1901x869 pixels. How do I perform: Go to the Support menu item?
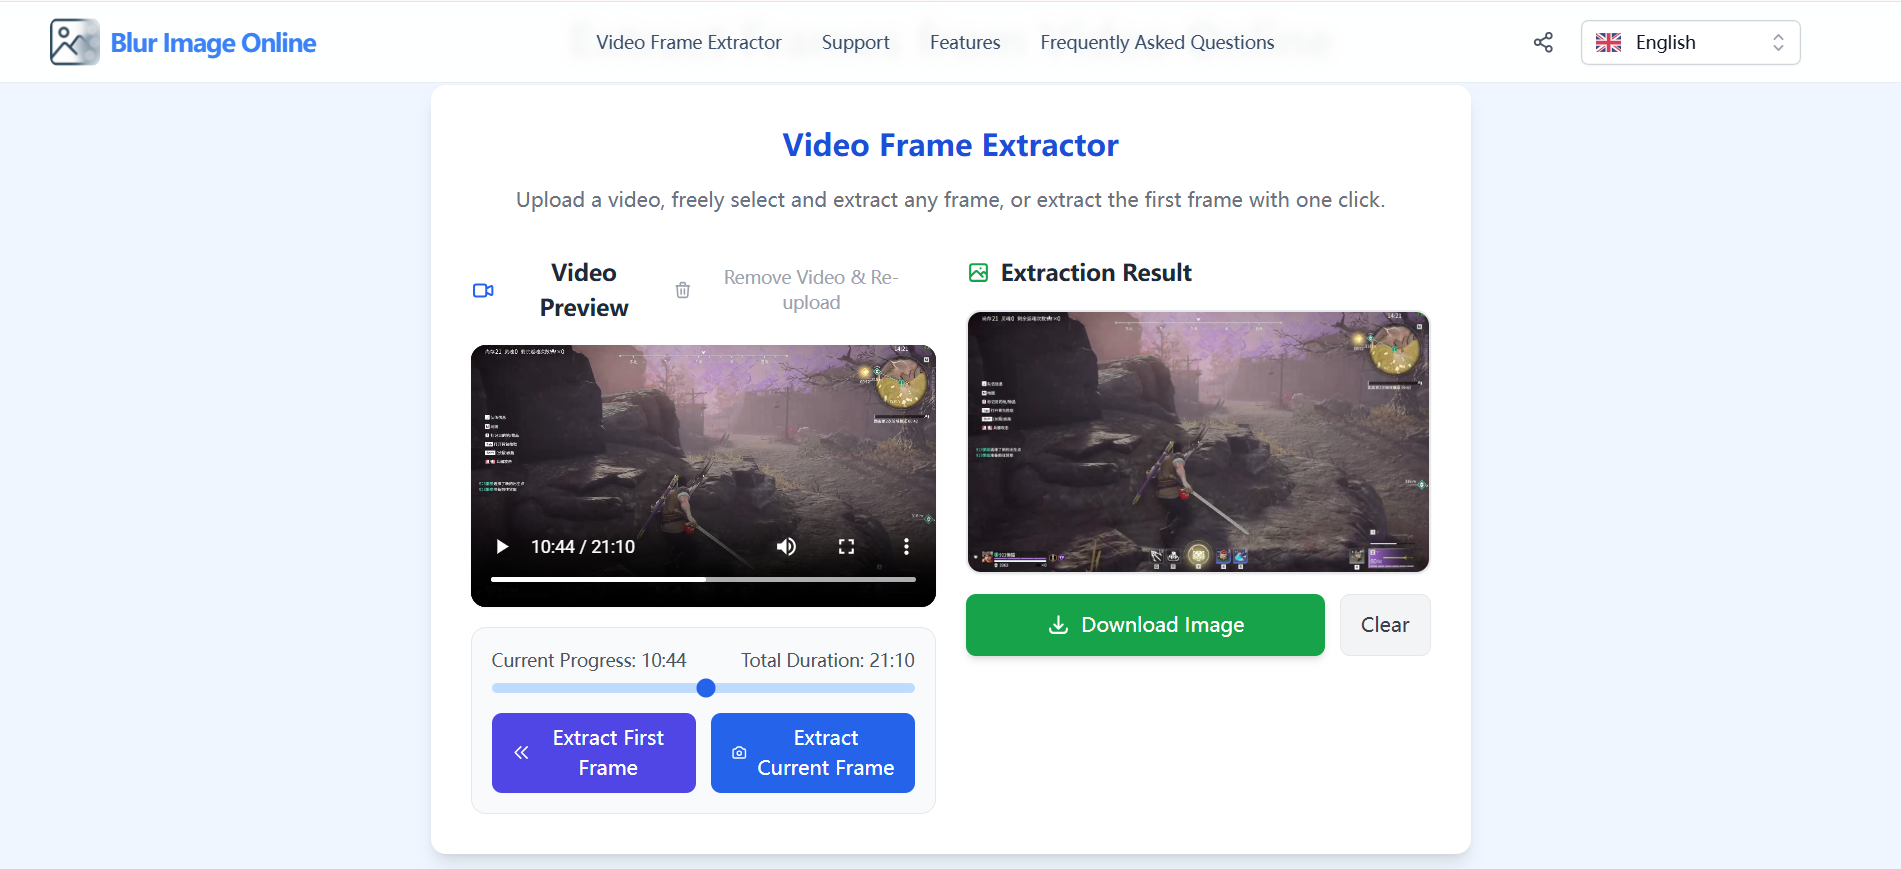coord(855,42)
